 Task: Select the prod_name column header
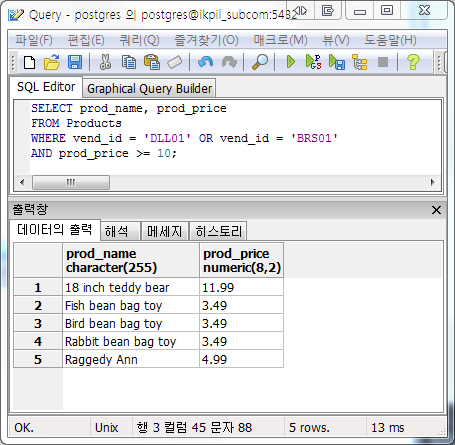pyautogui.click(x=131, y=260)
